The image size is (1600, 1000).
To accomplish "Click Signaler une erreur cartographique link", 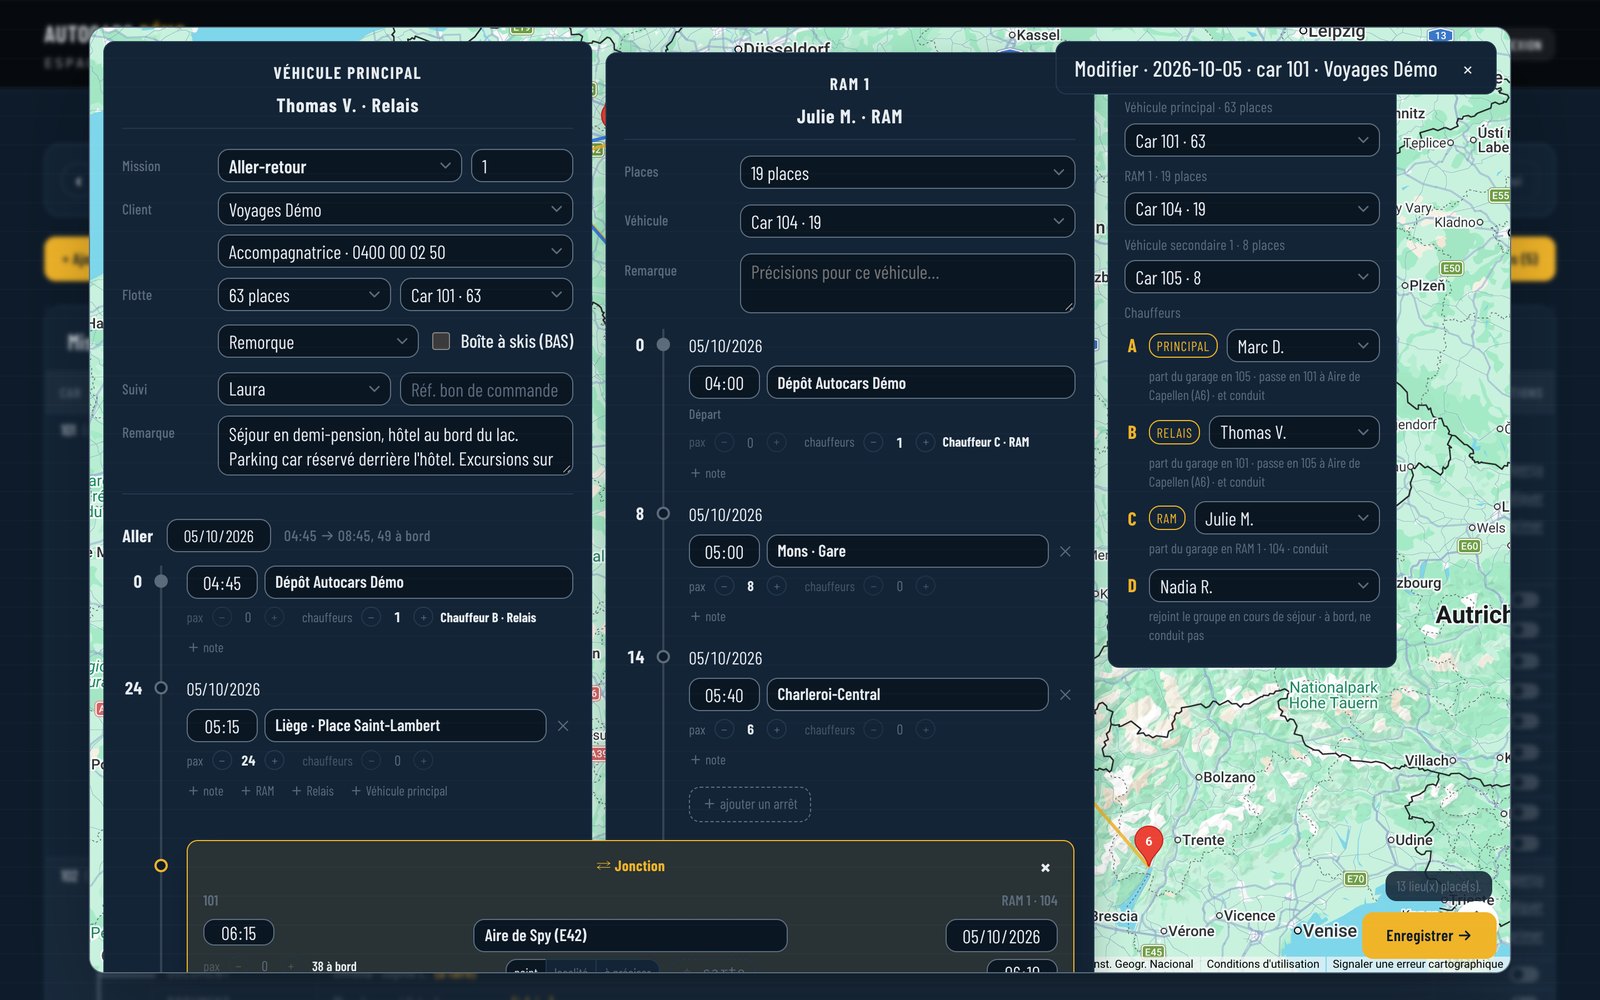I will point(1417,964).
